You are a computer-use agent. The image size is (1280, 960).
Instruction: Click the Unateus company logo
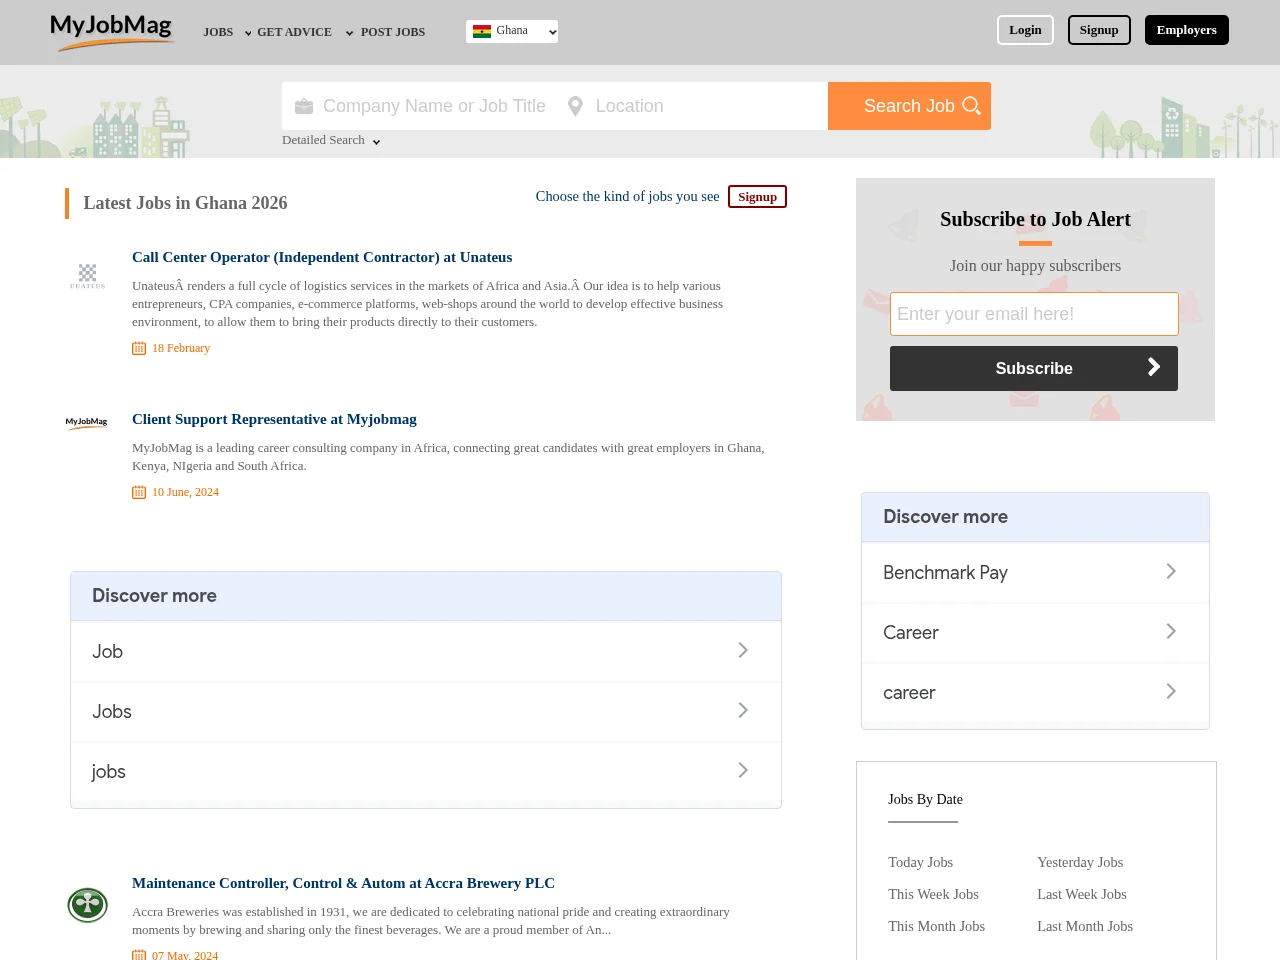[x=88, y=276]
